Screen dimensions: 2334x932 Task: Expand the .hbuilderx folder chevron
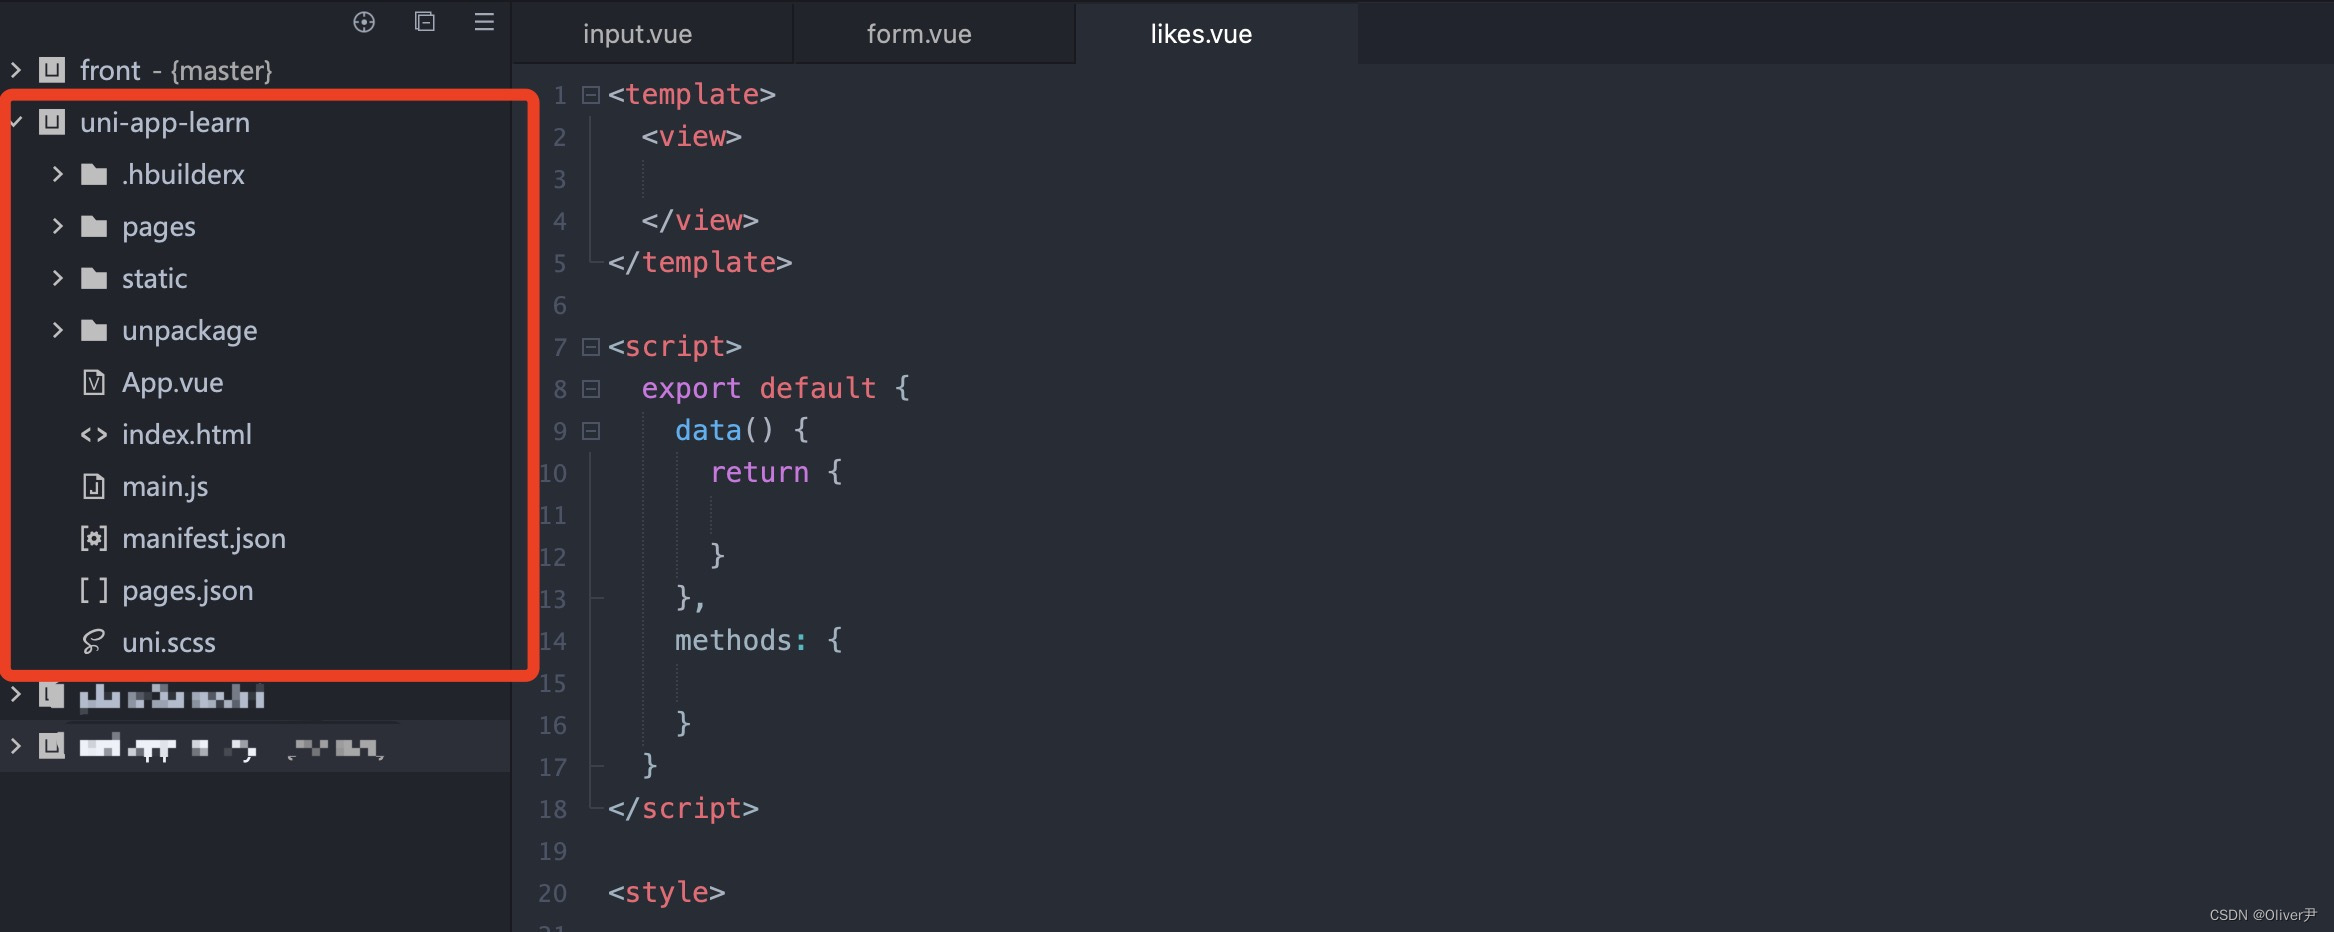pos(57,174)
